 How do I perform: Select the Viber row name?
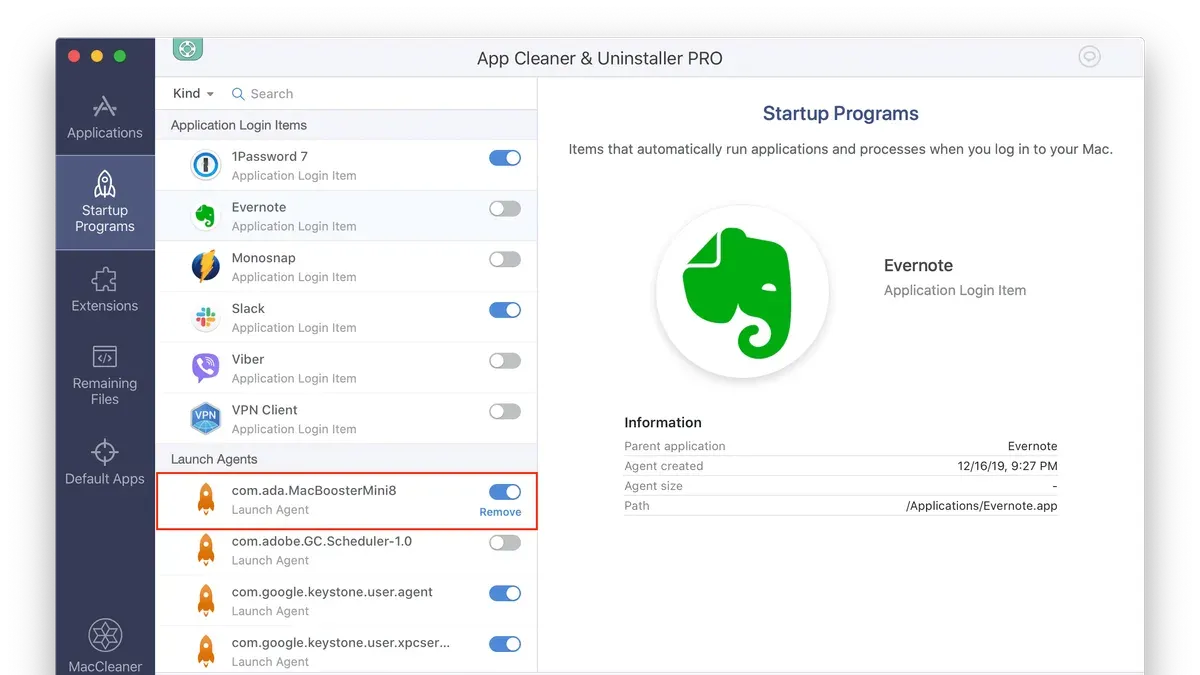click(x=248, y=359)
